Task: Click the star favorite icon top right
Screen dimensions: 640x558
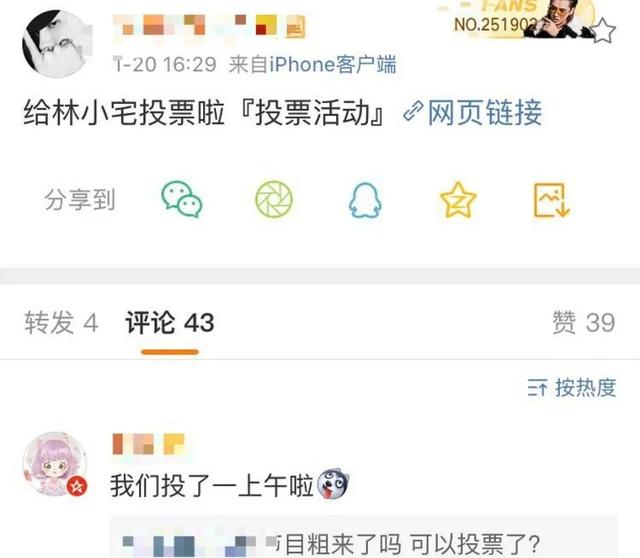Action: pyautogui.click(x=603, y=31)
